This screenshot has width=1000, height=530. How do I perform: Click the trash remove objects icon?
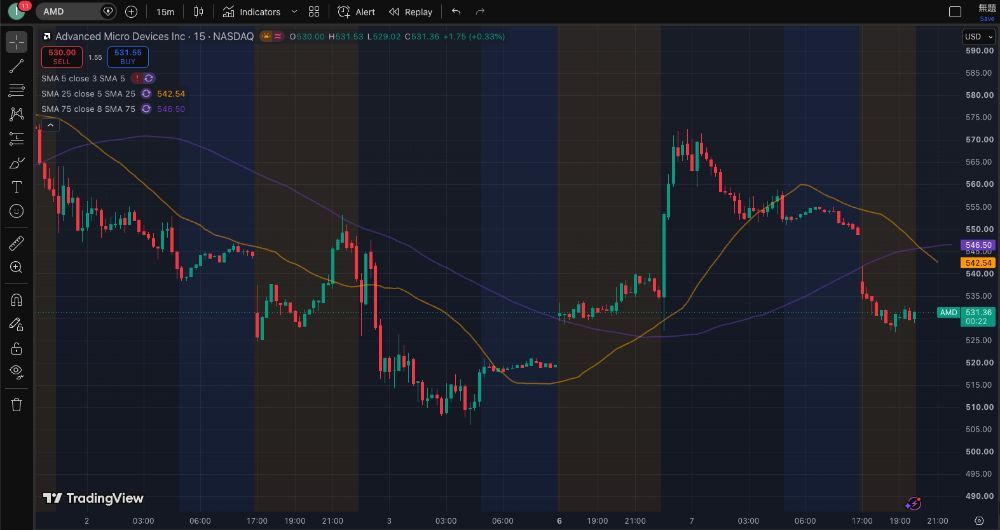click(x=17, y=404)
